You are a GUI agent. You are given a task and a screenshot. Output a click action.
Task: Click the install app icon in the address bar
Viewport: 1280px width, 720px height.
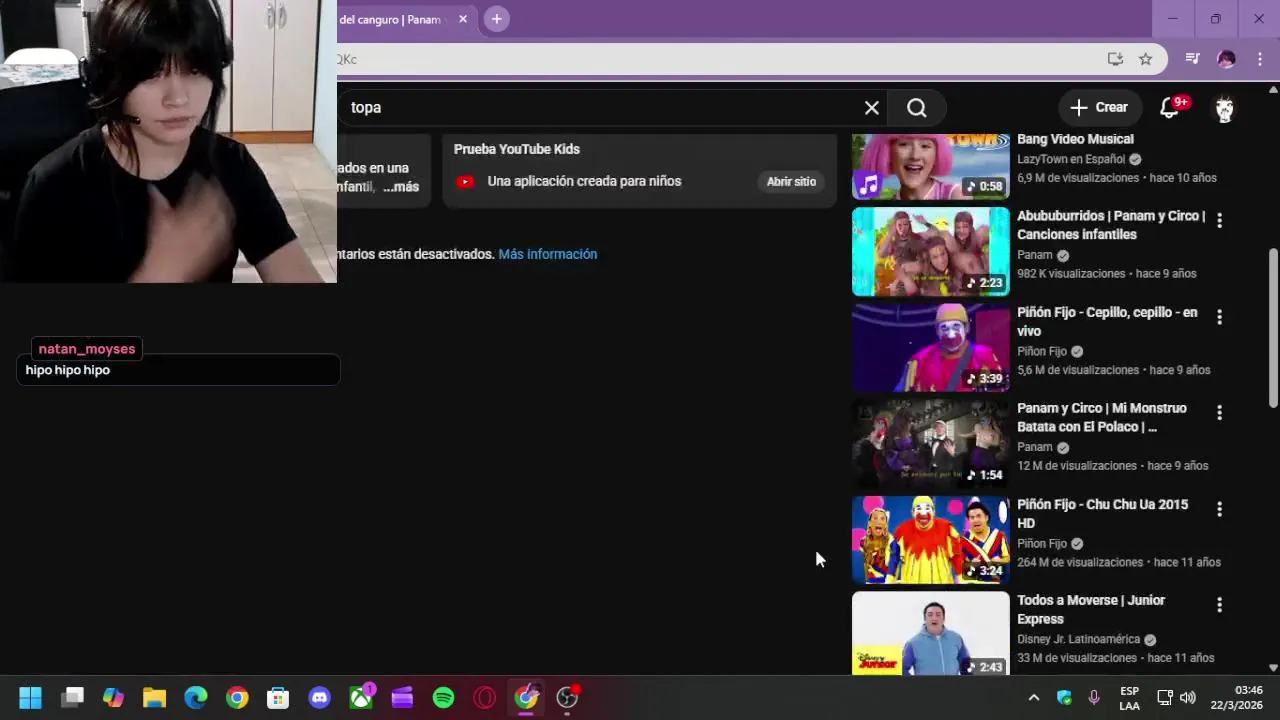coord(1115,59)
